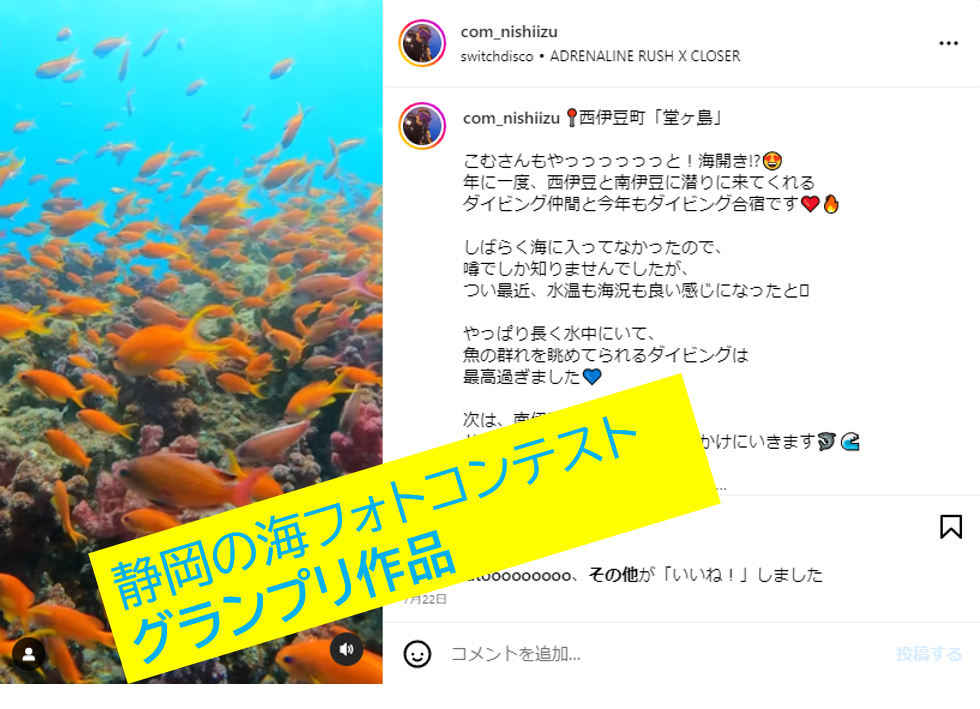Click the red pin emoji before 西伊豆町
Image resolution: width=980 pixels, height=709 pixels.
click(571, 118)
